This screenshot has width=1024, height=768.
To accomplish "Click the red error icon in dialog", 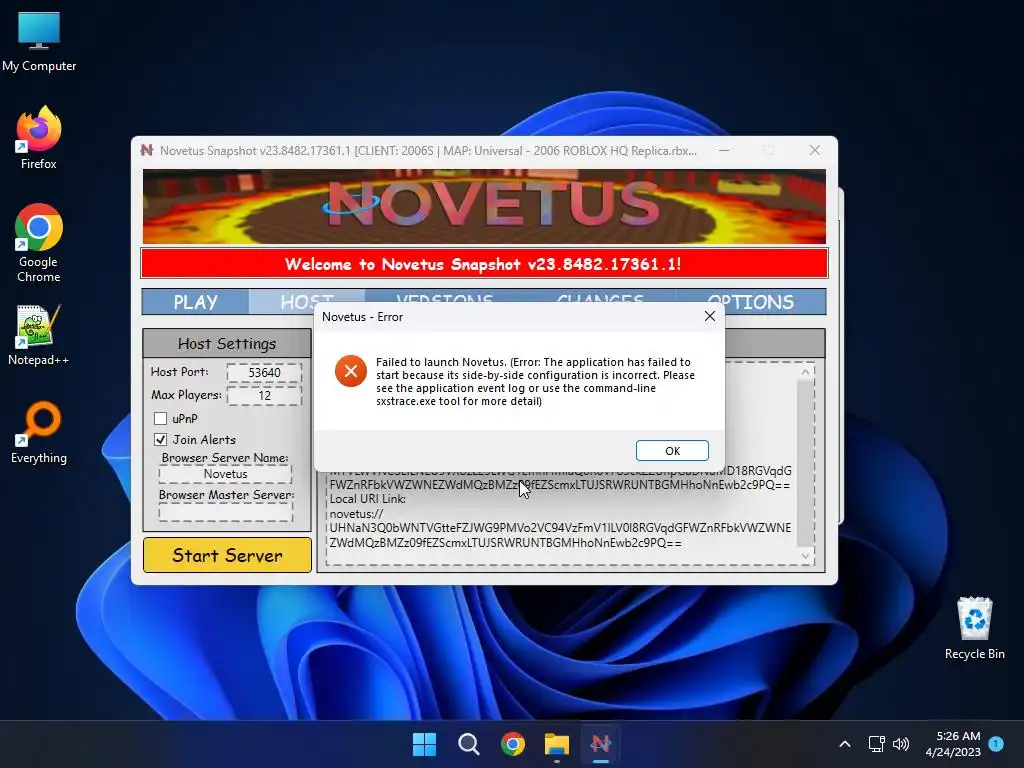I will click(351, 371).
